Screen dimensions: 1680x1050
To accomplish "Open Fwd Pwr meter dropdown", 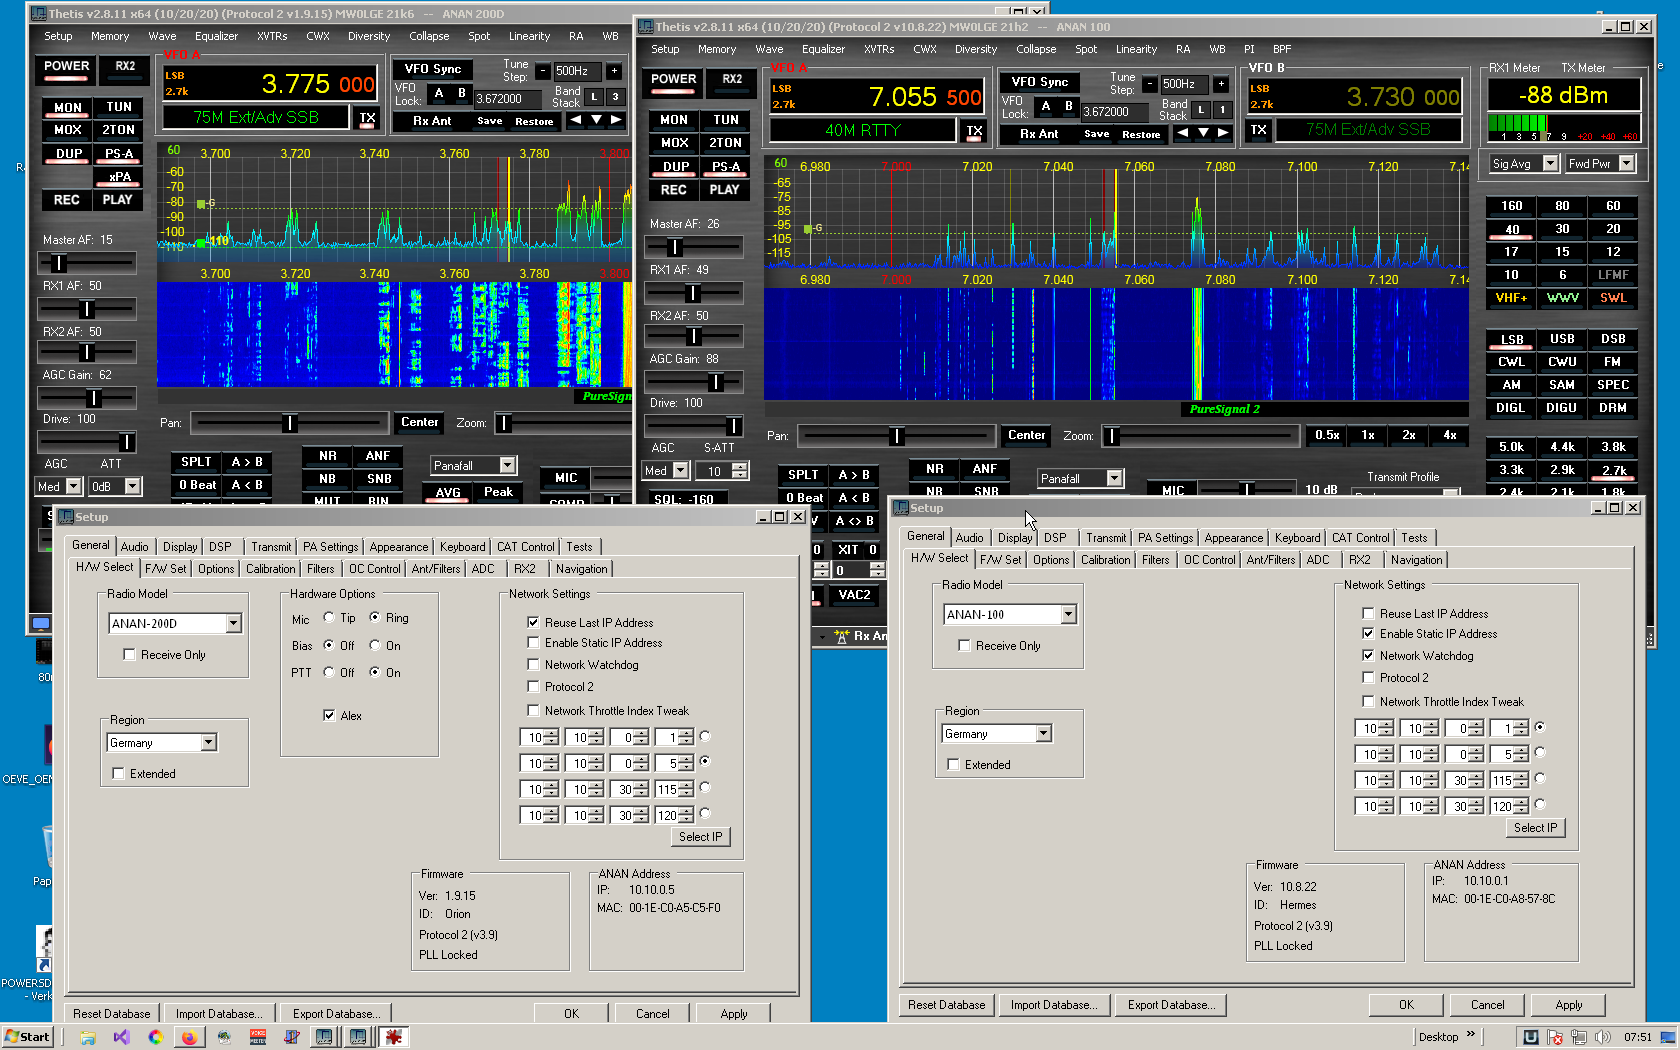I will 1626,164.
